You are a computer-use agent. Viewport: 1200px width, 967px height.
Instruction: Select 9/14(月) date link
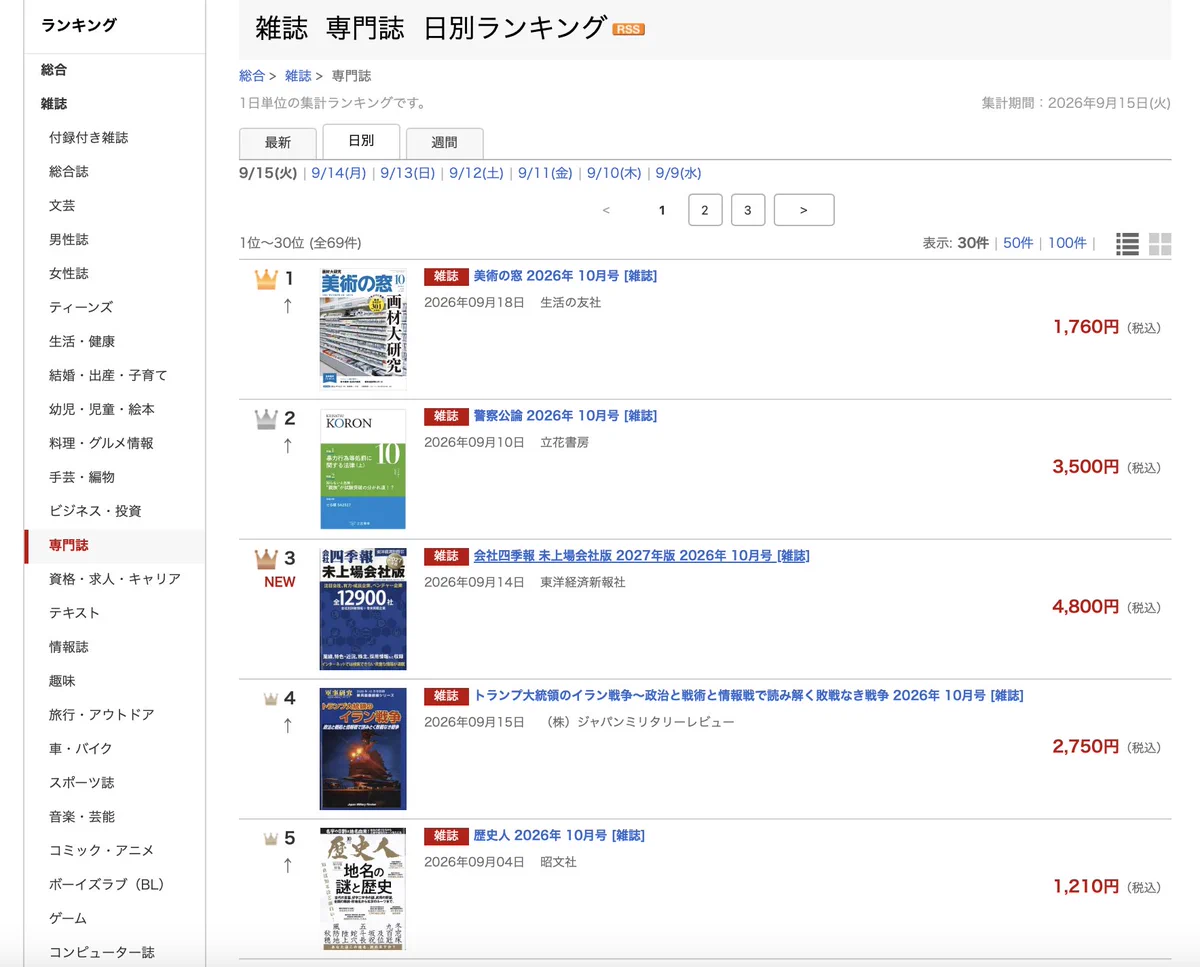click(x=339, y=173)
